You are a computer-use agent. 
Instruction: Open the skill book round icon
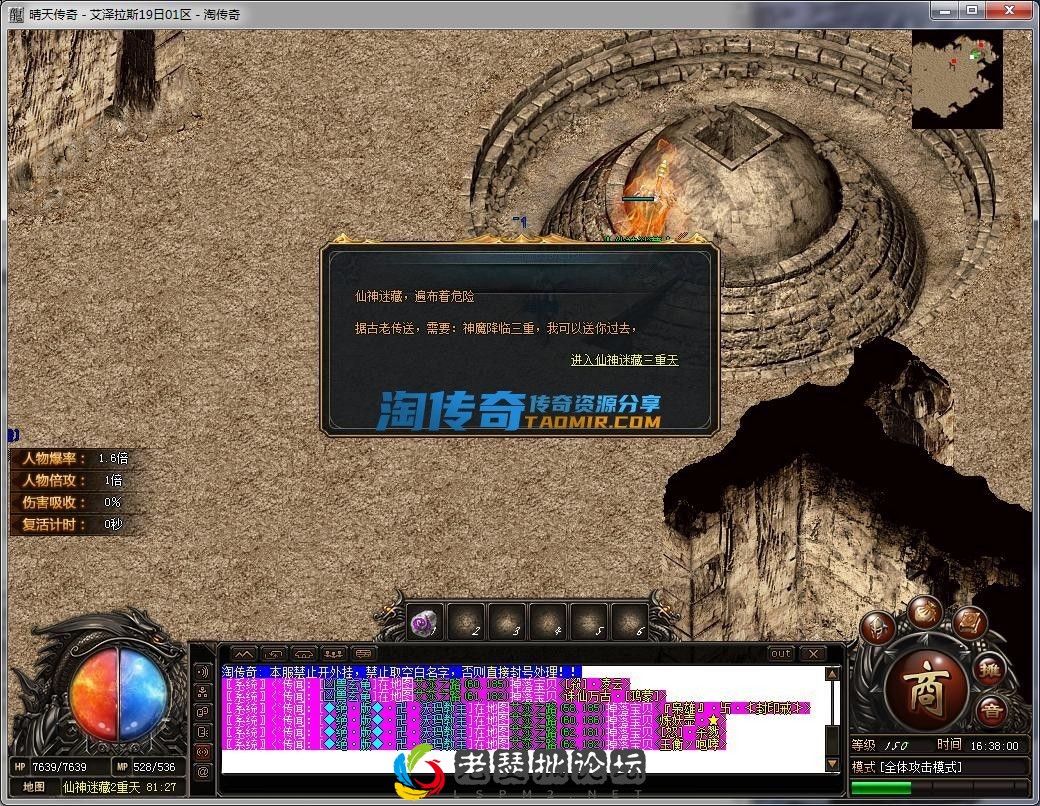(x=969, y=622)
